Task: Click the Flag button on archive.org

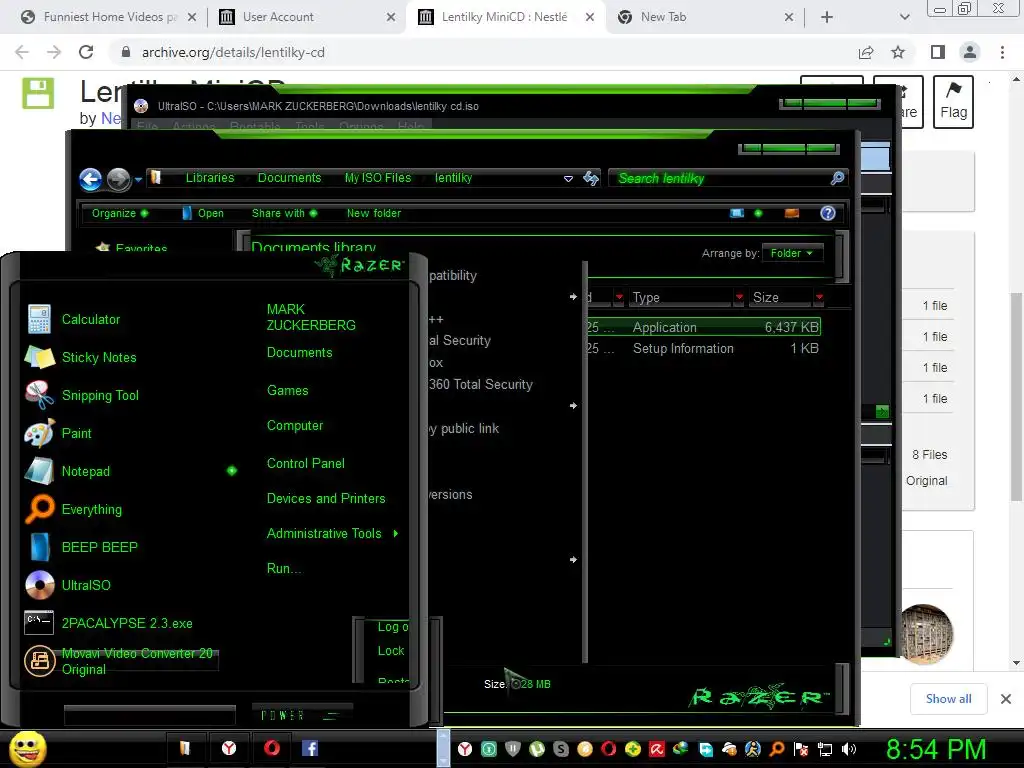Action: coord(953,101)
